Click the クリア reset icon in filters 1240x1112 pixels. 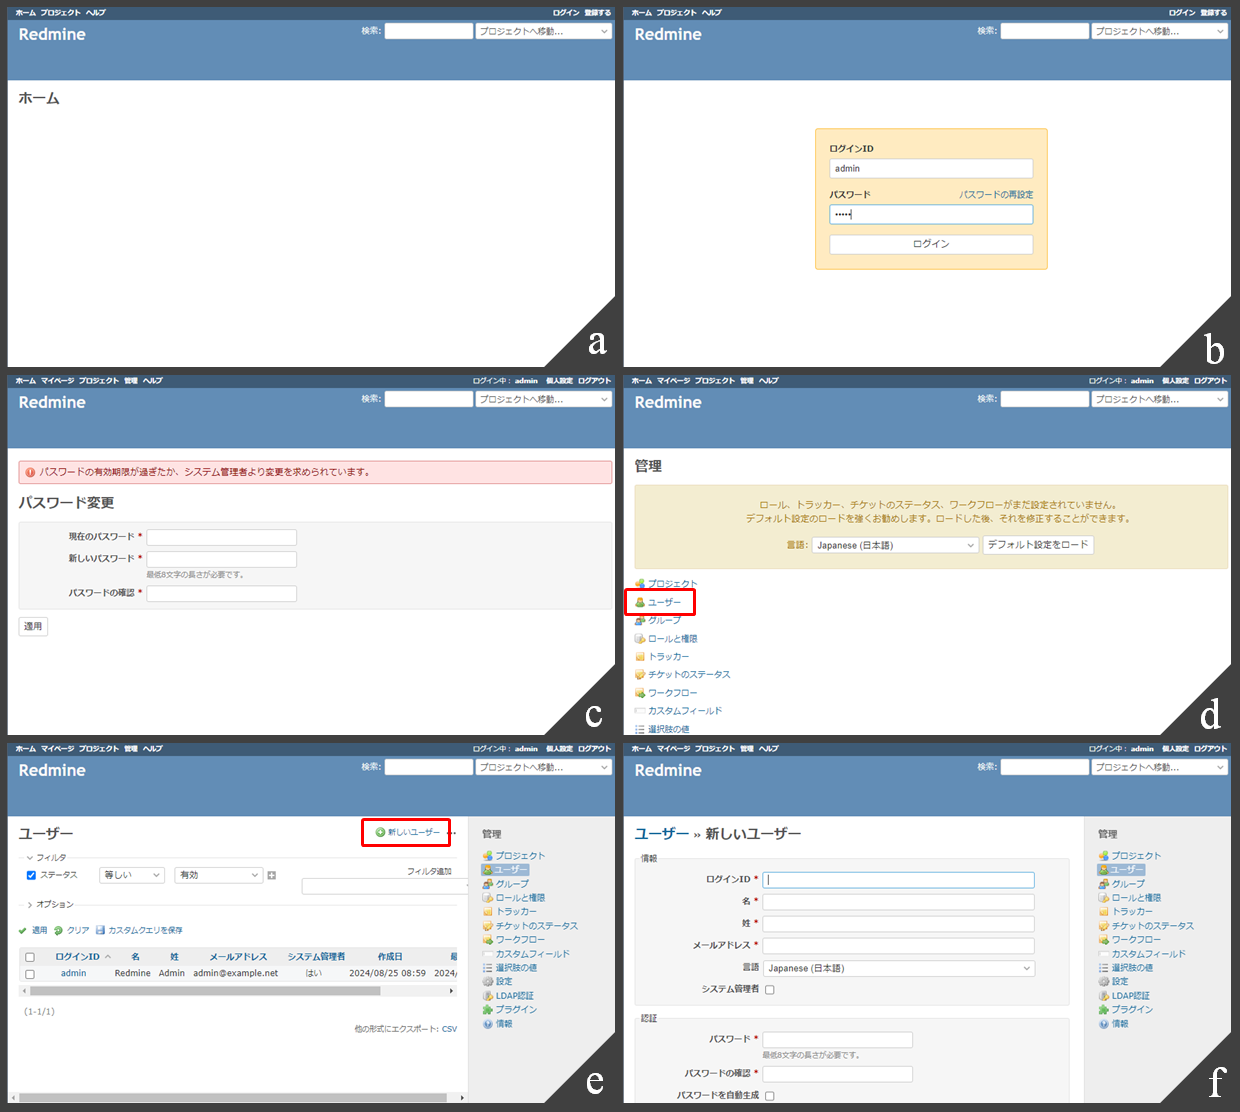pos(58,930)
